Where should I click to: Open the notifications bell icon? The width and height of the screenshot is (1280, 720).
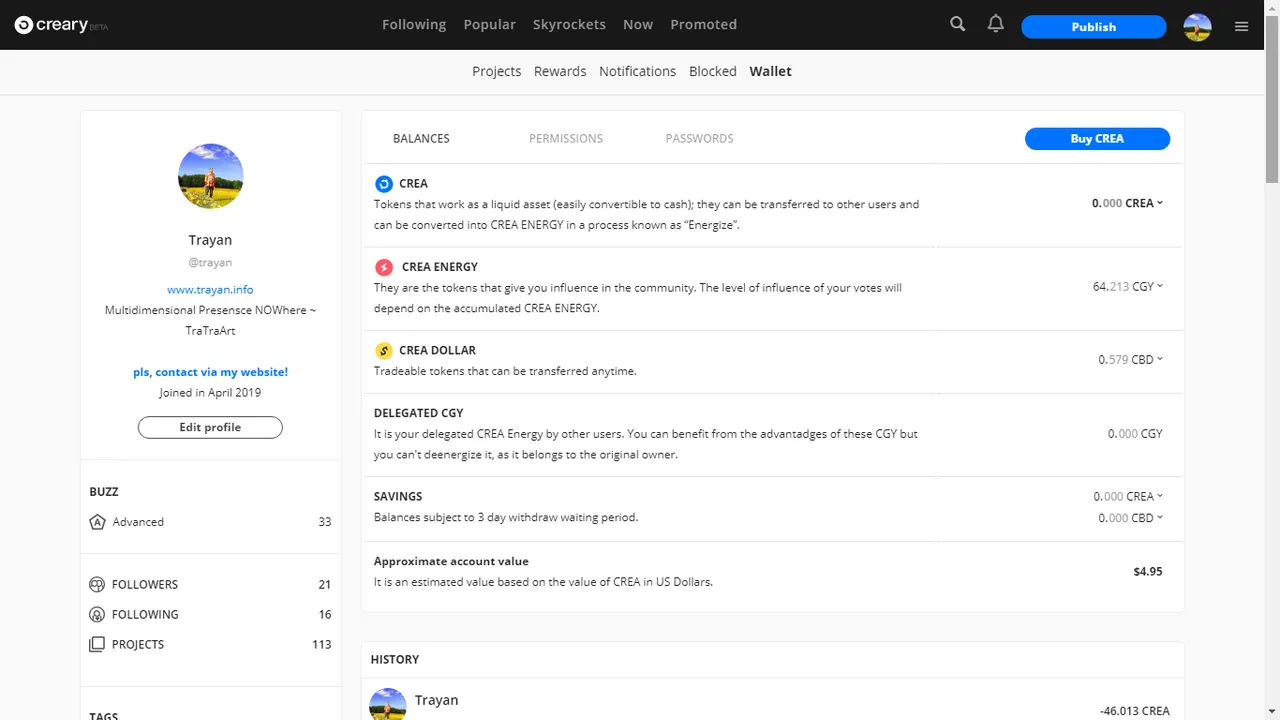tap(995, 24)
